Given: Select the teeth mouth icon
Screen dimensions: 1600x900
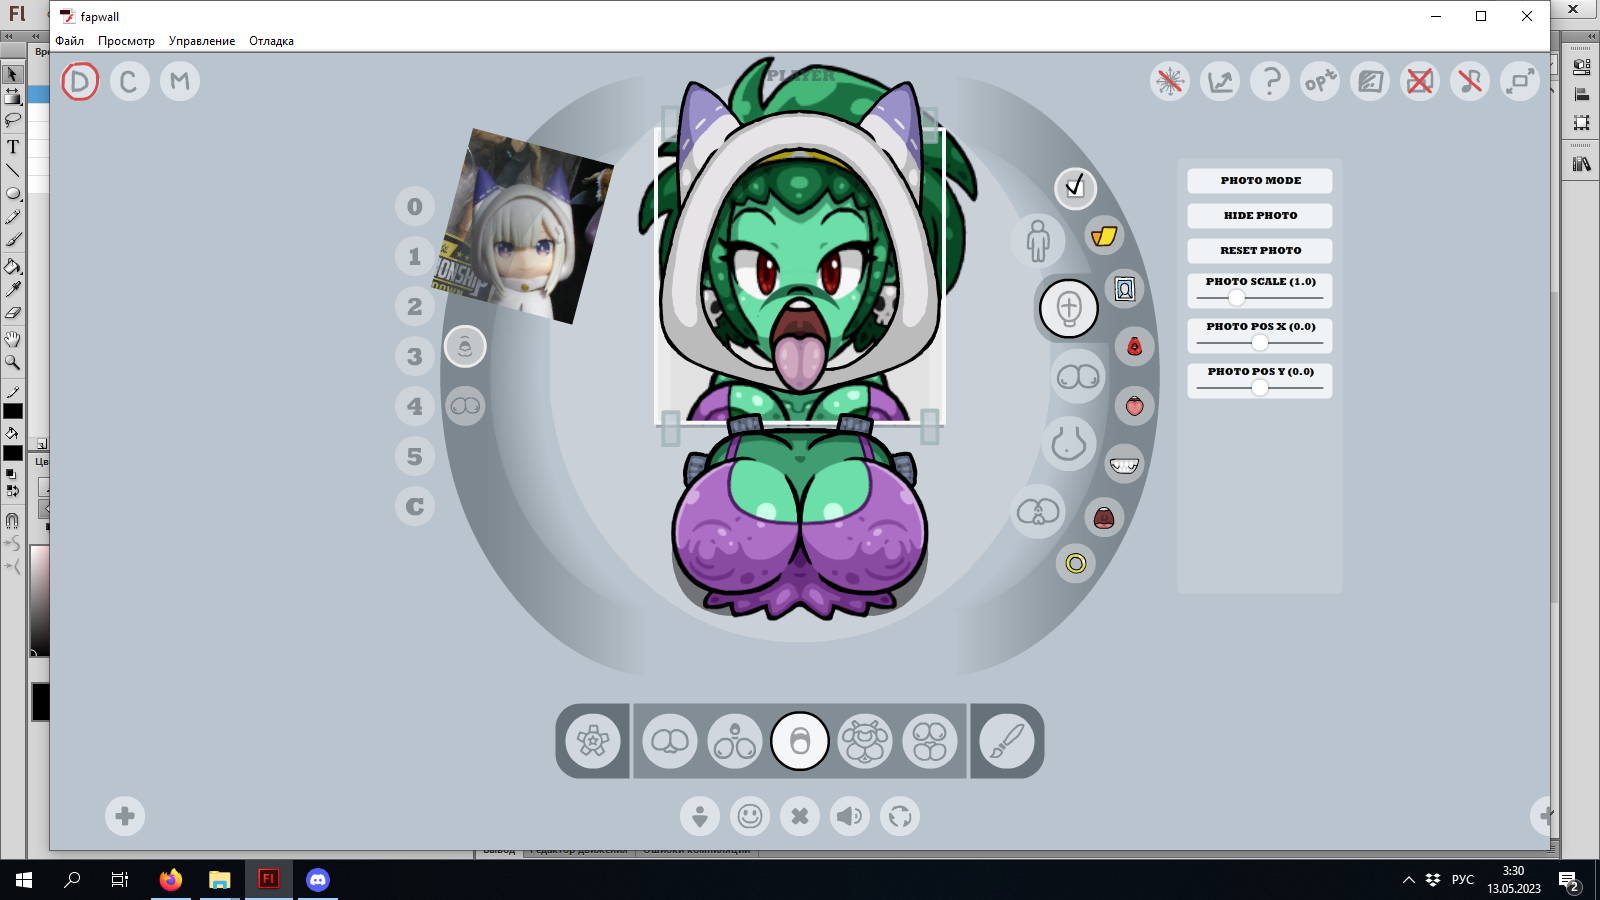Looking at the screenshot, I should tap(1125, 465).
